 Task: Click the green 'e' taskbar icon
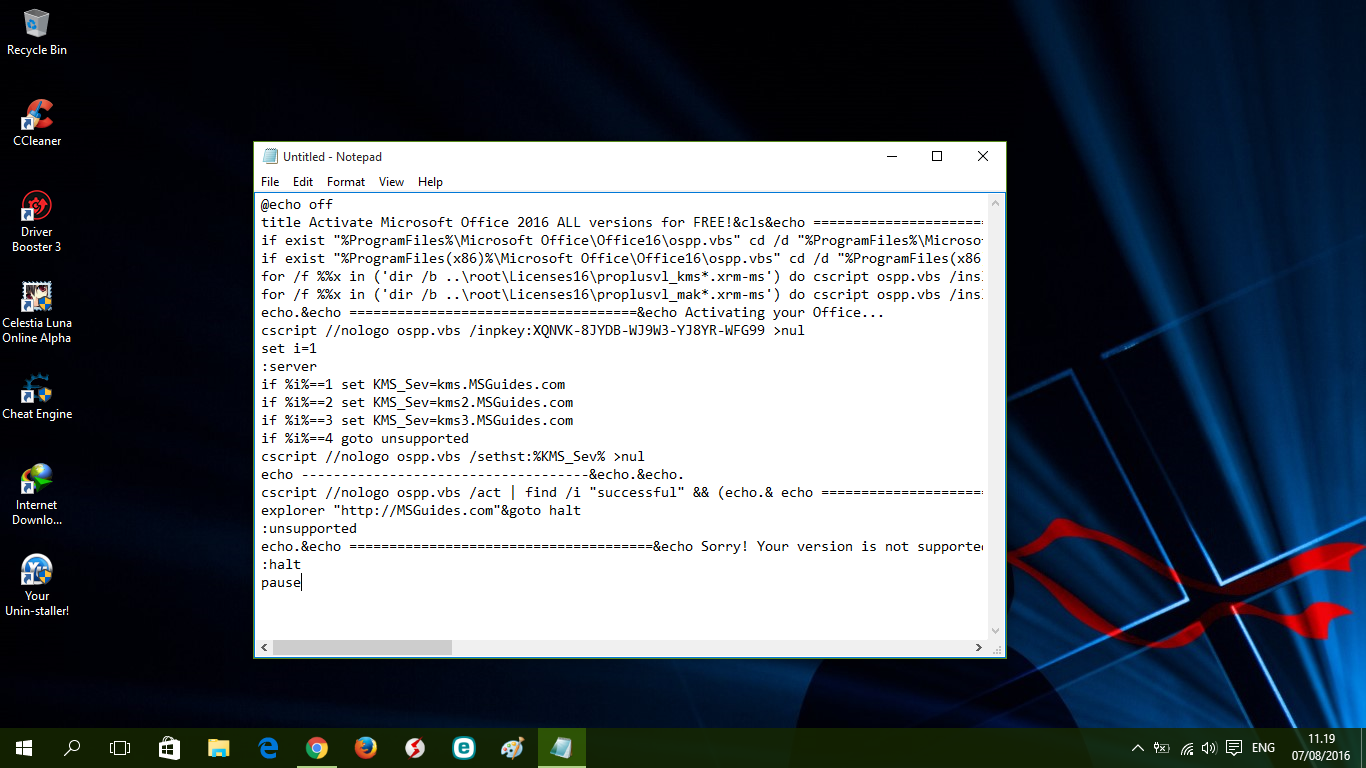click(463, 748)
